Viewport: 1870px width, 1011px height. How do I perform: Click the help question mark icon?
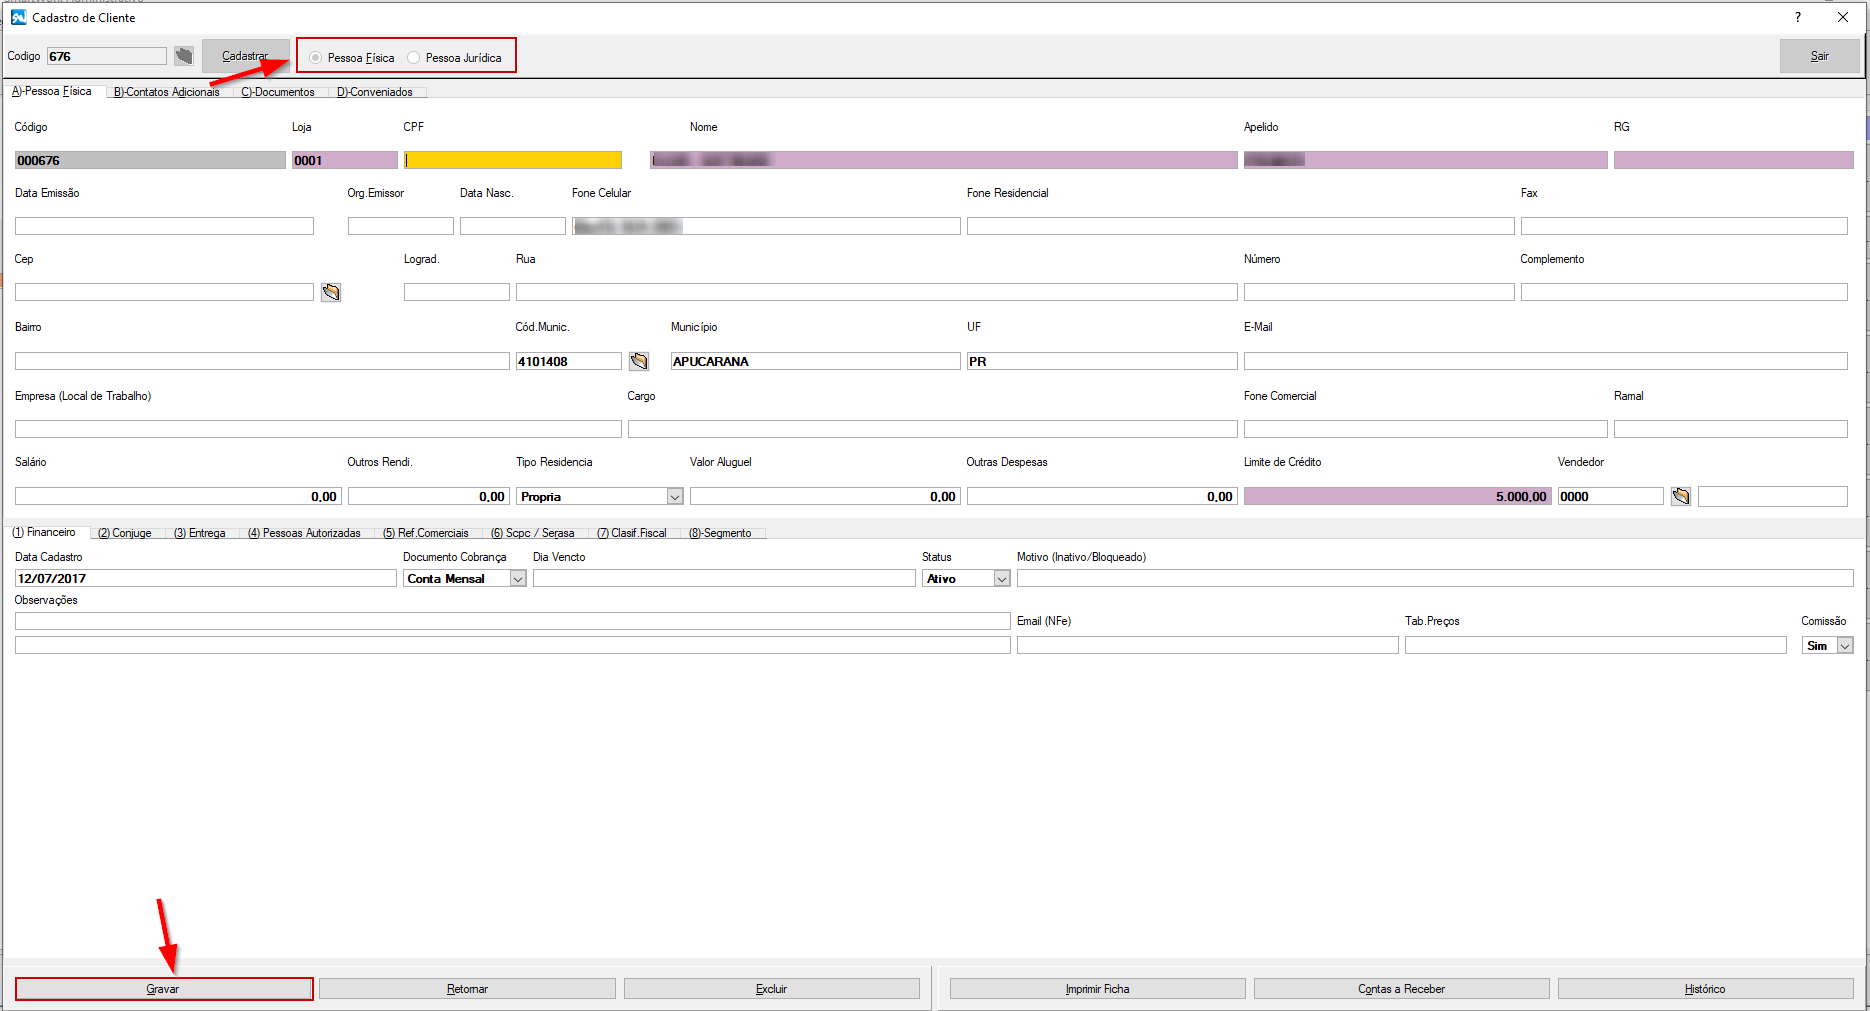click(1798, 17)
